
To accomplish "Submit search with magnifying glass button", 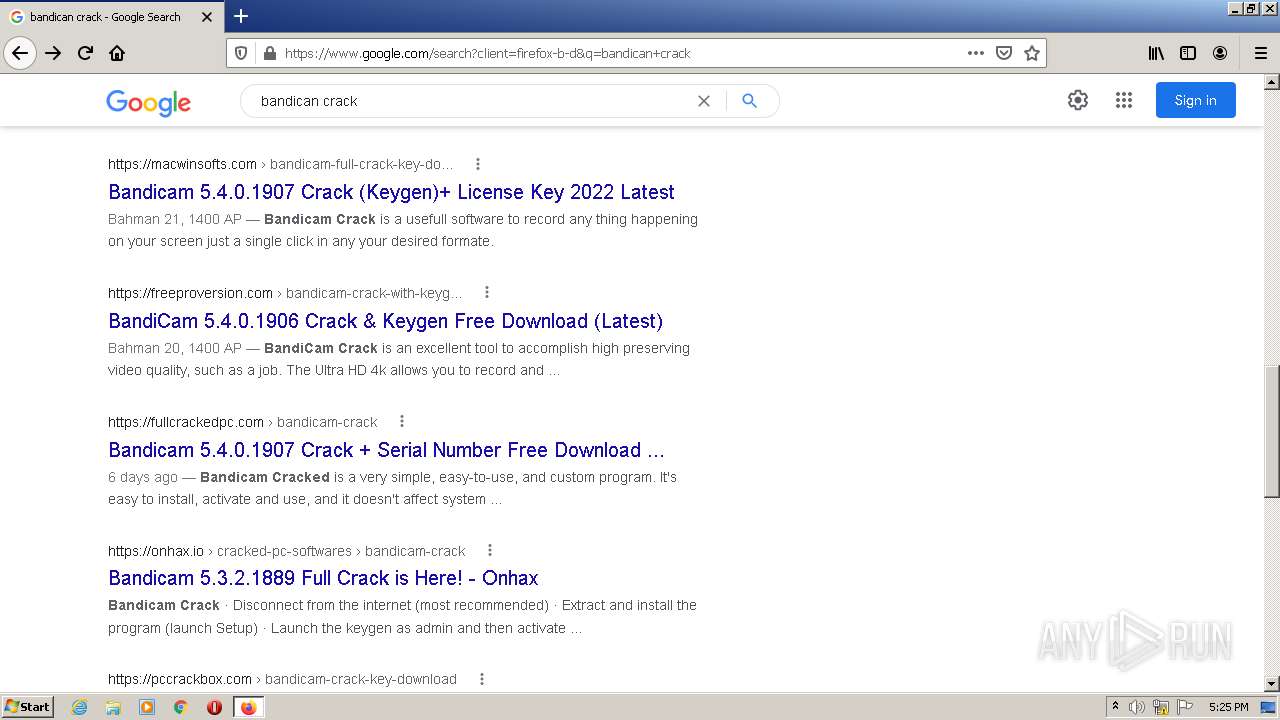I will (x=749, y=101).
